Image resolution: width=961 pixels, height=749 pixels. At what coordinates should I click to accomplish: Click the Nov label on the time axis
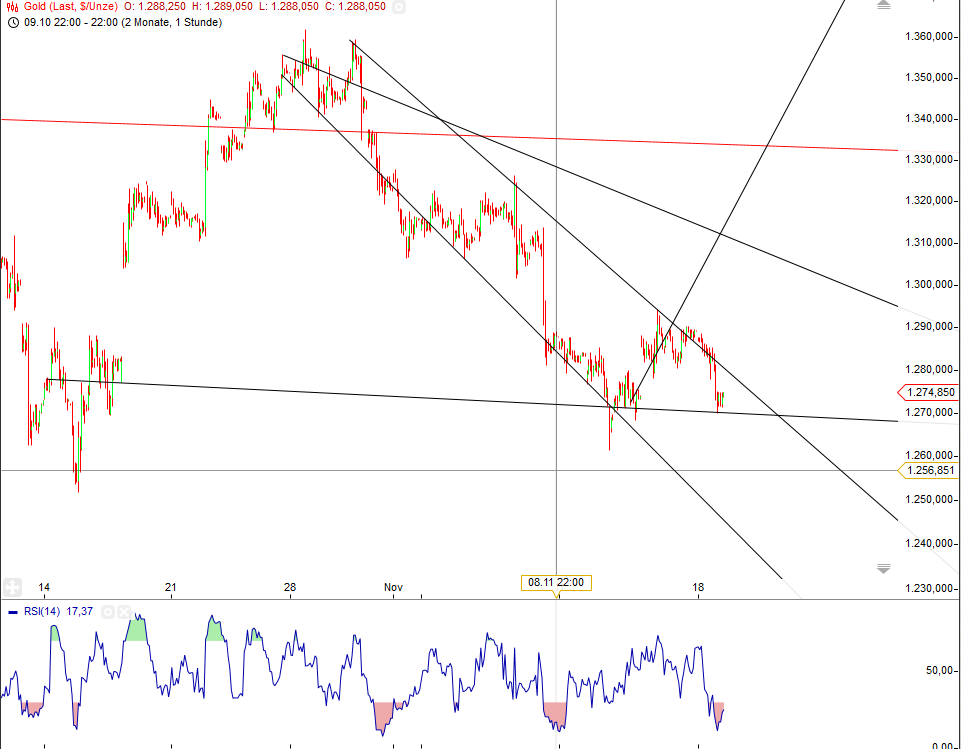click(392, 588)
